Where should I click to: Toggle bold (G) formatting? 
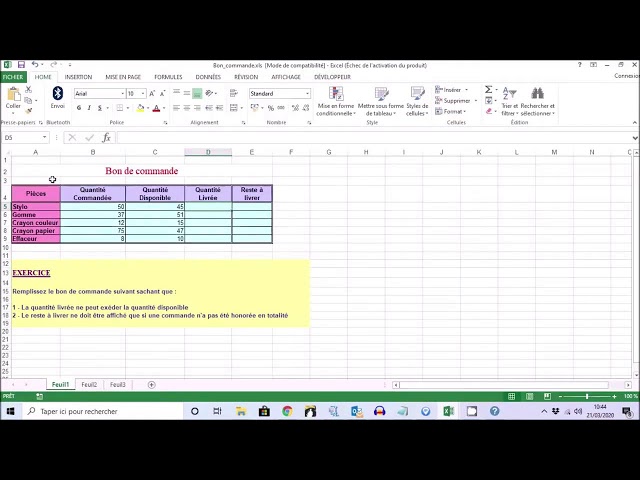click(x=79, y=108)
